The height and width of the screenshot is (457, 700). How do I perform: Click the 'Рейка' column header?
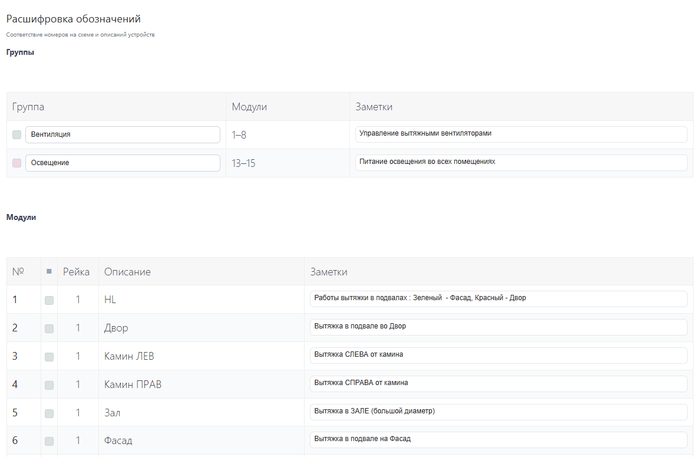tap(76, 272)
